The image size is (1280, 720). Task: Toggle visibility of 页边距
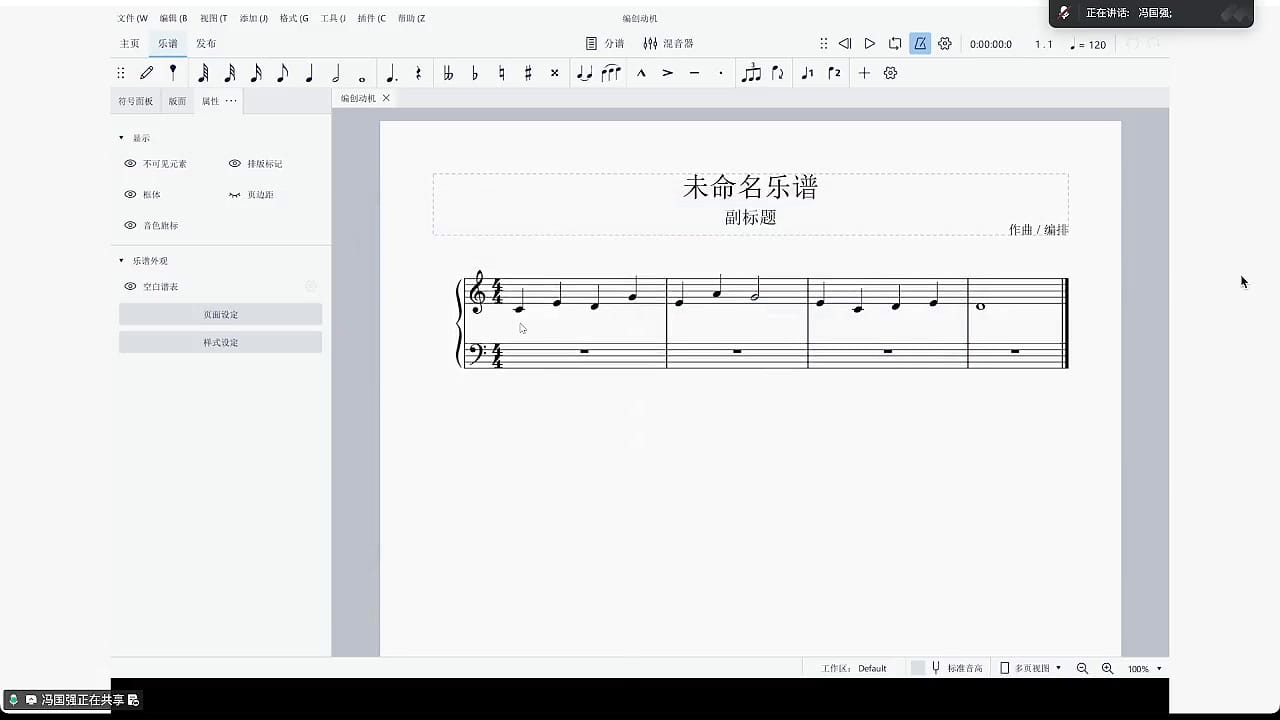click(235, 194)
